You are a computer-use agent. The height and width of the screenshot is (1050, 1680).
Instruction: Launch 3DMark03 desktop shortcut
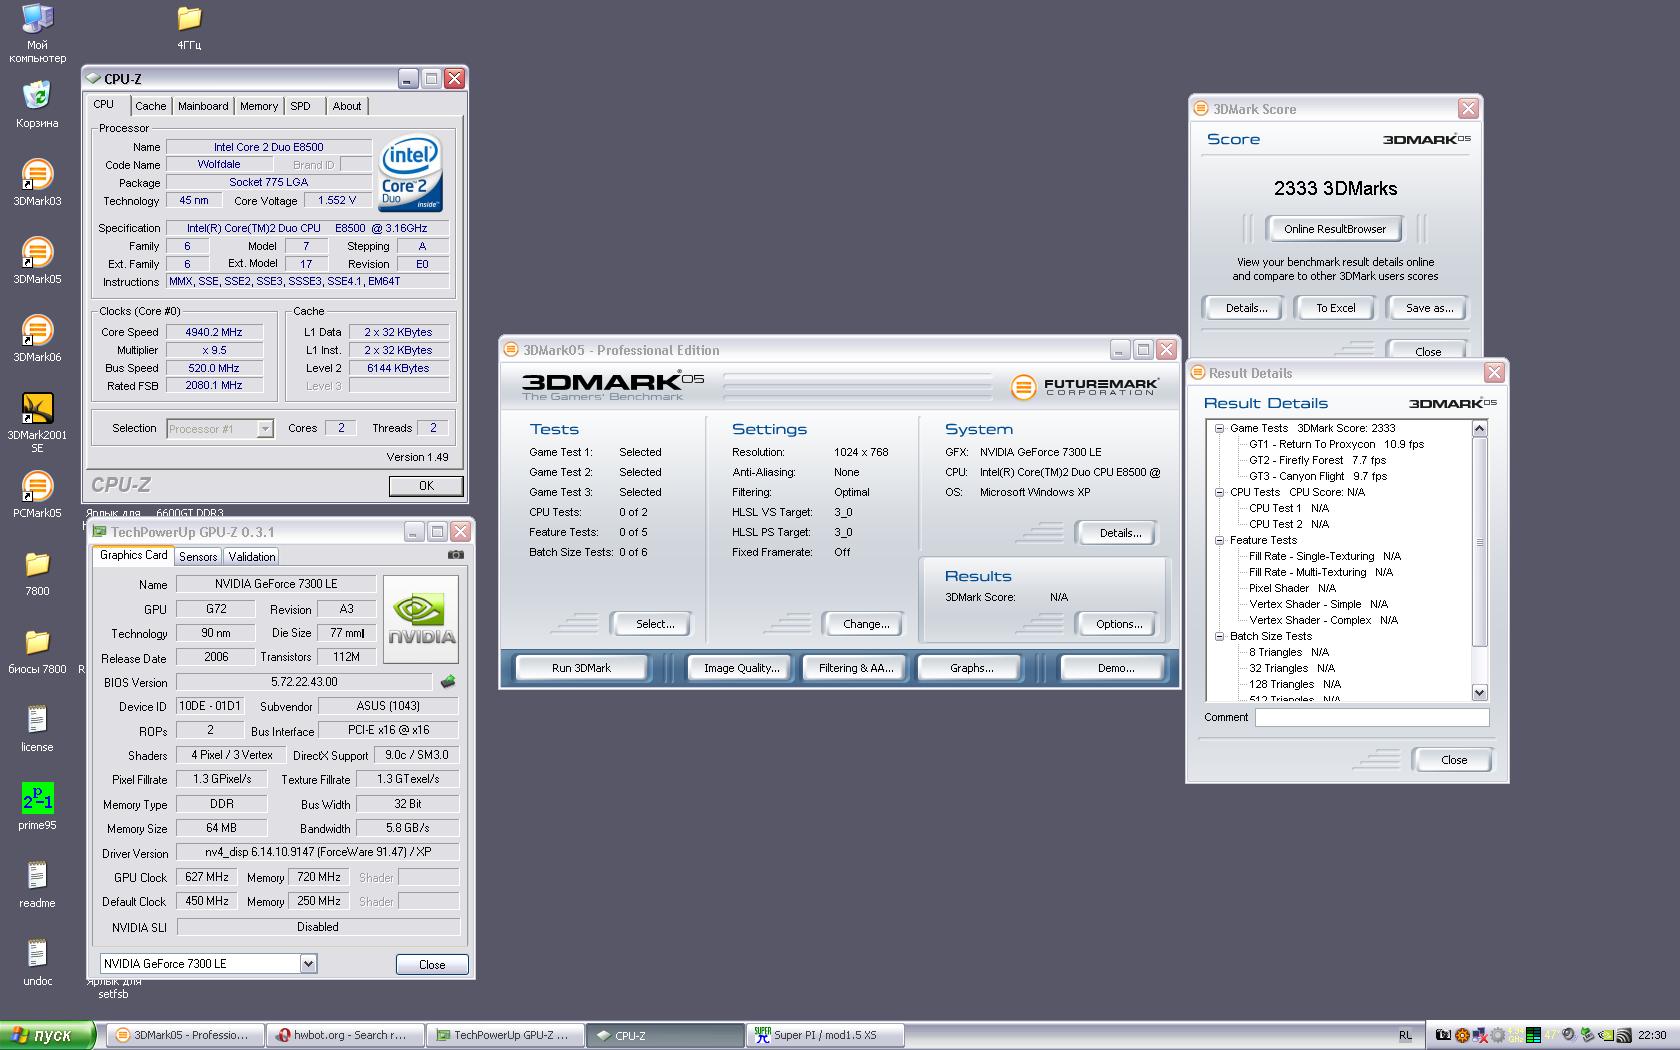(37, 182)
